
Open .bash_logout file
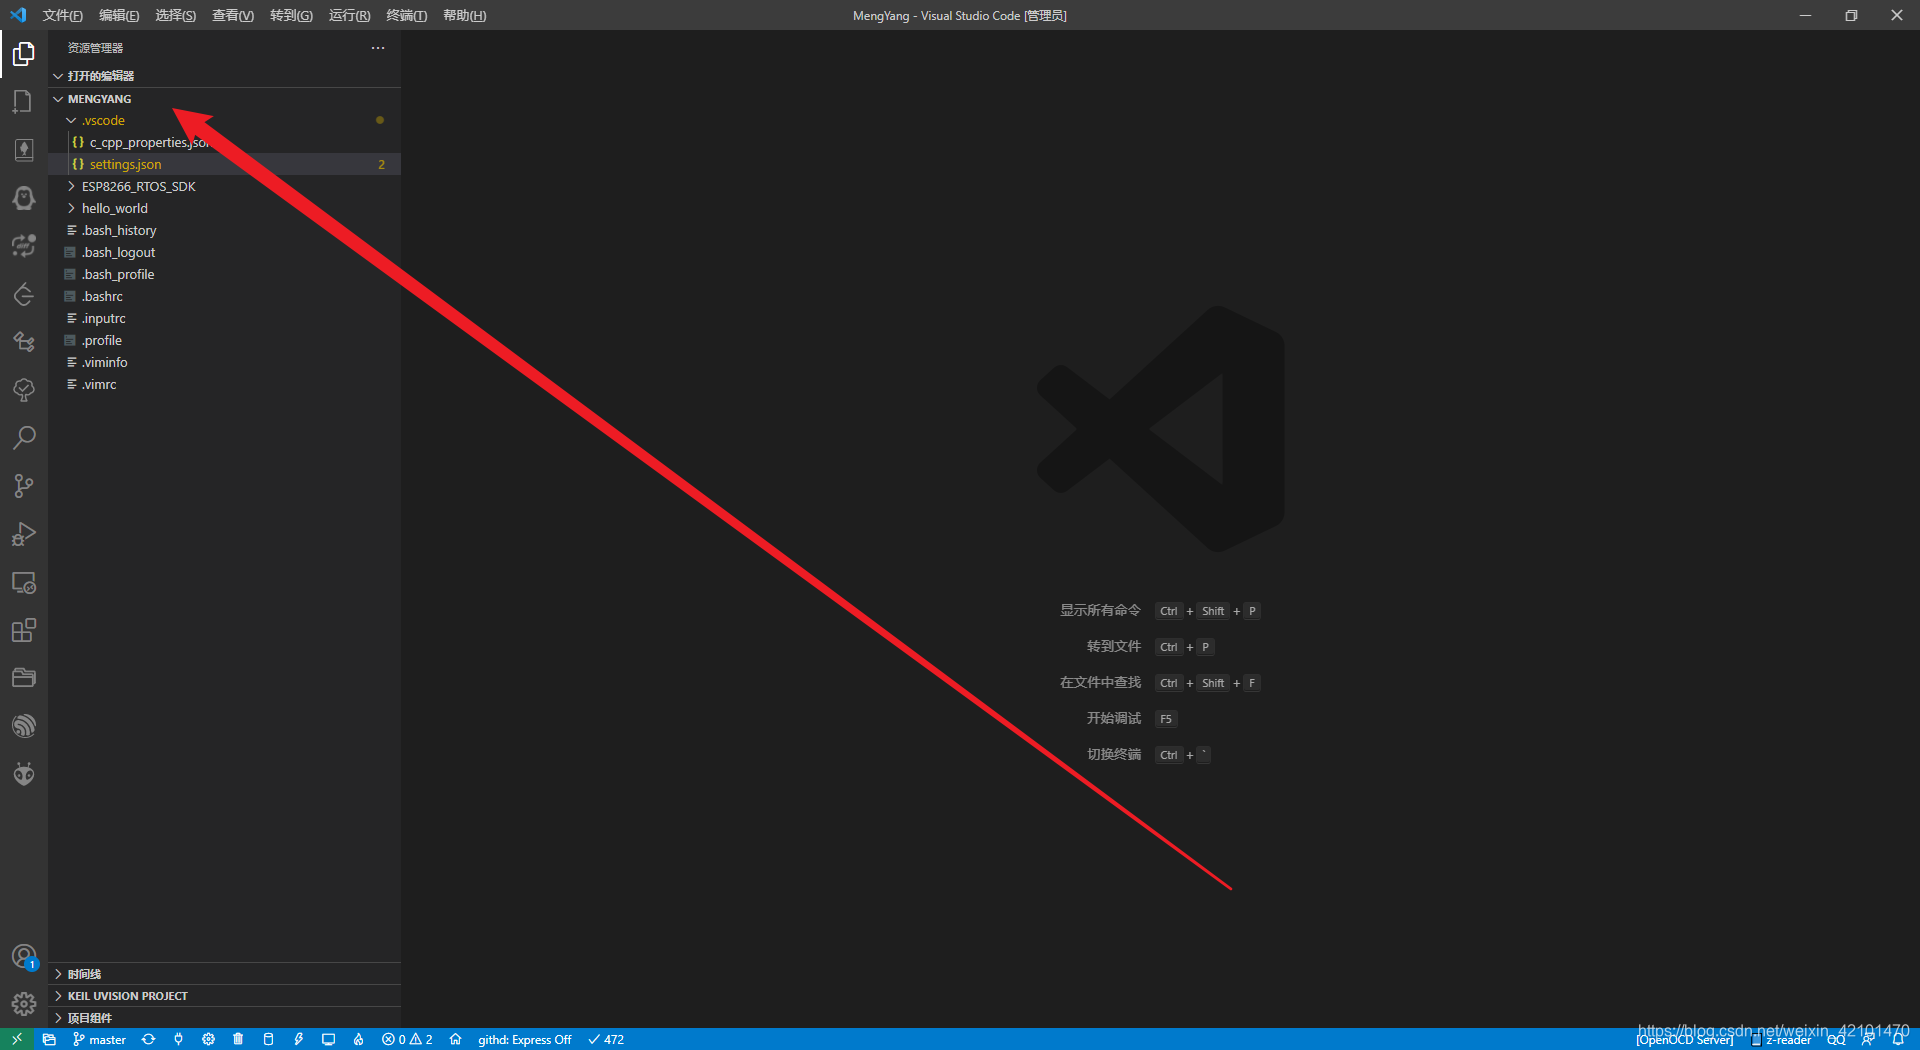pyautogui.click(x=224, y=252)
